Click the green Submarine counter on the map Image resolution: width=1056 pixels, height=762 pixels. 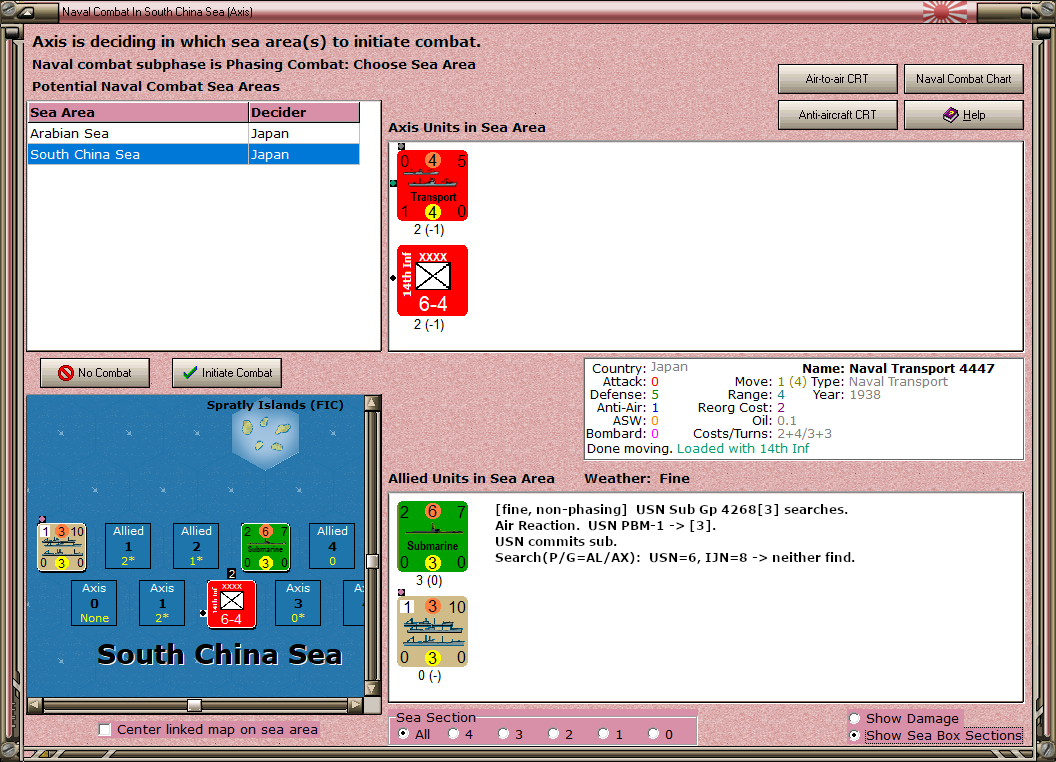click(x=265, y=546)
